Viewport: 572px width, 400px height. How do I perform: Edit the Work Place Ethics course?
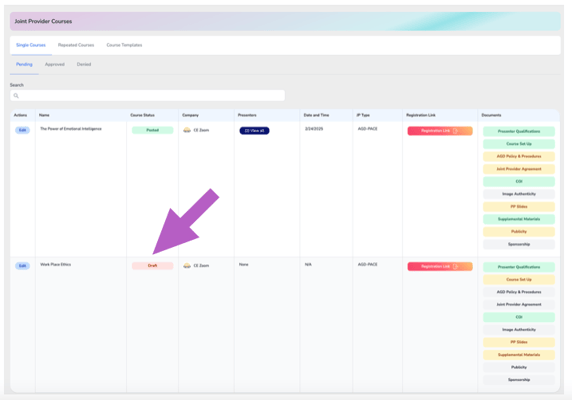coord(22,266)
